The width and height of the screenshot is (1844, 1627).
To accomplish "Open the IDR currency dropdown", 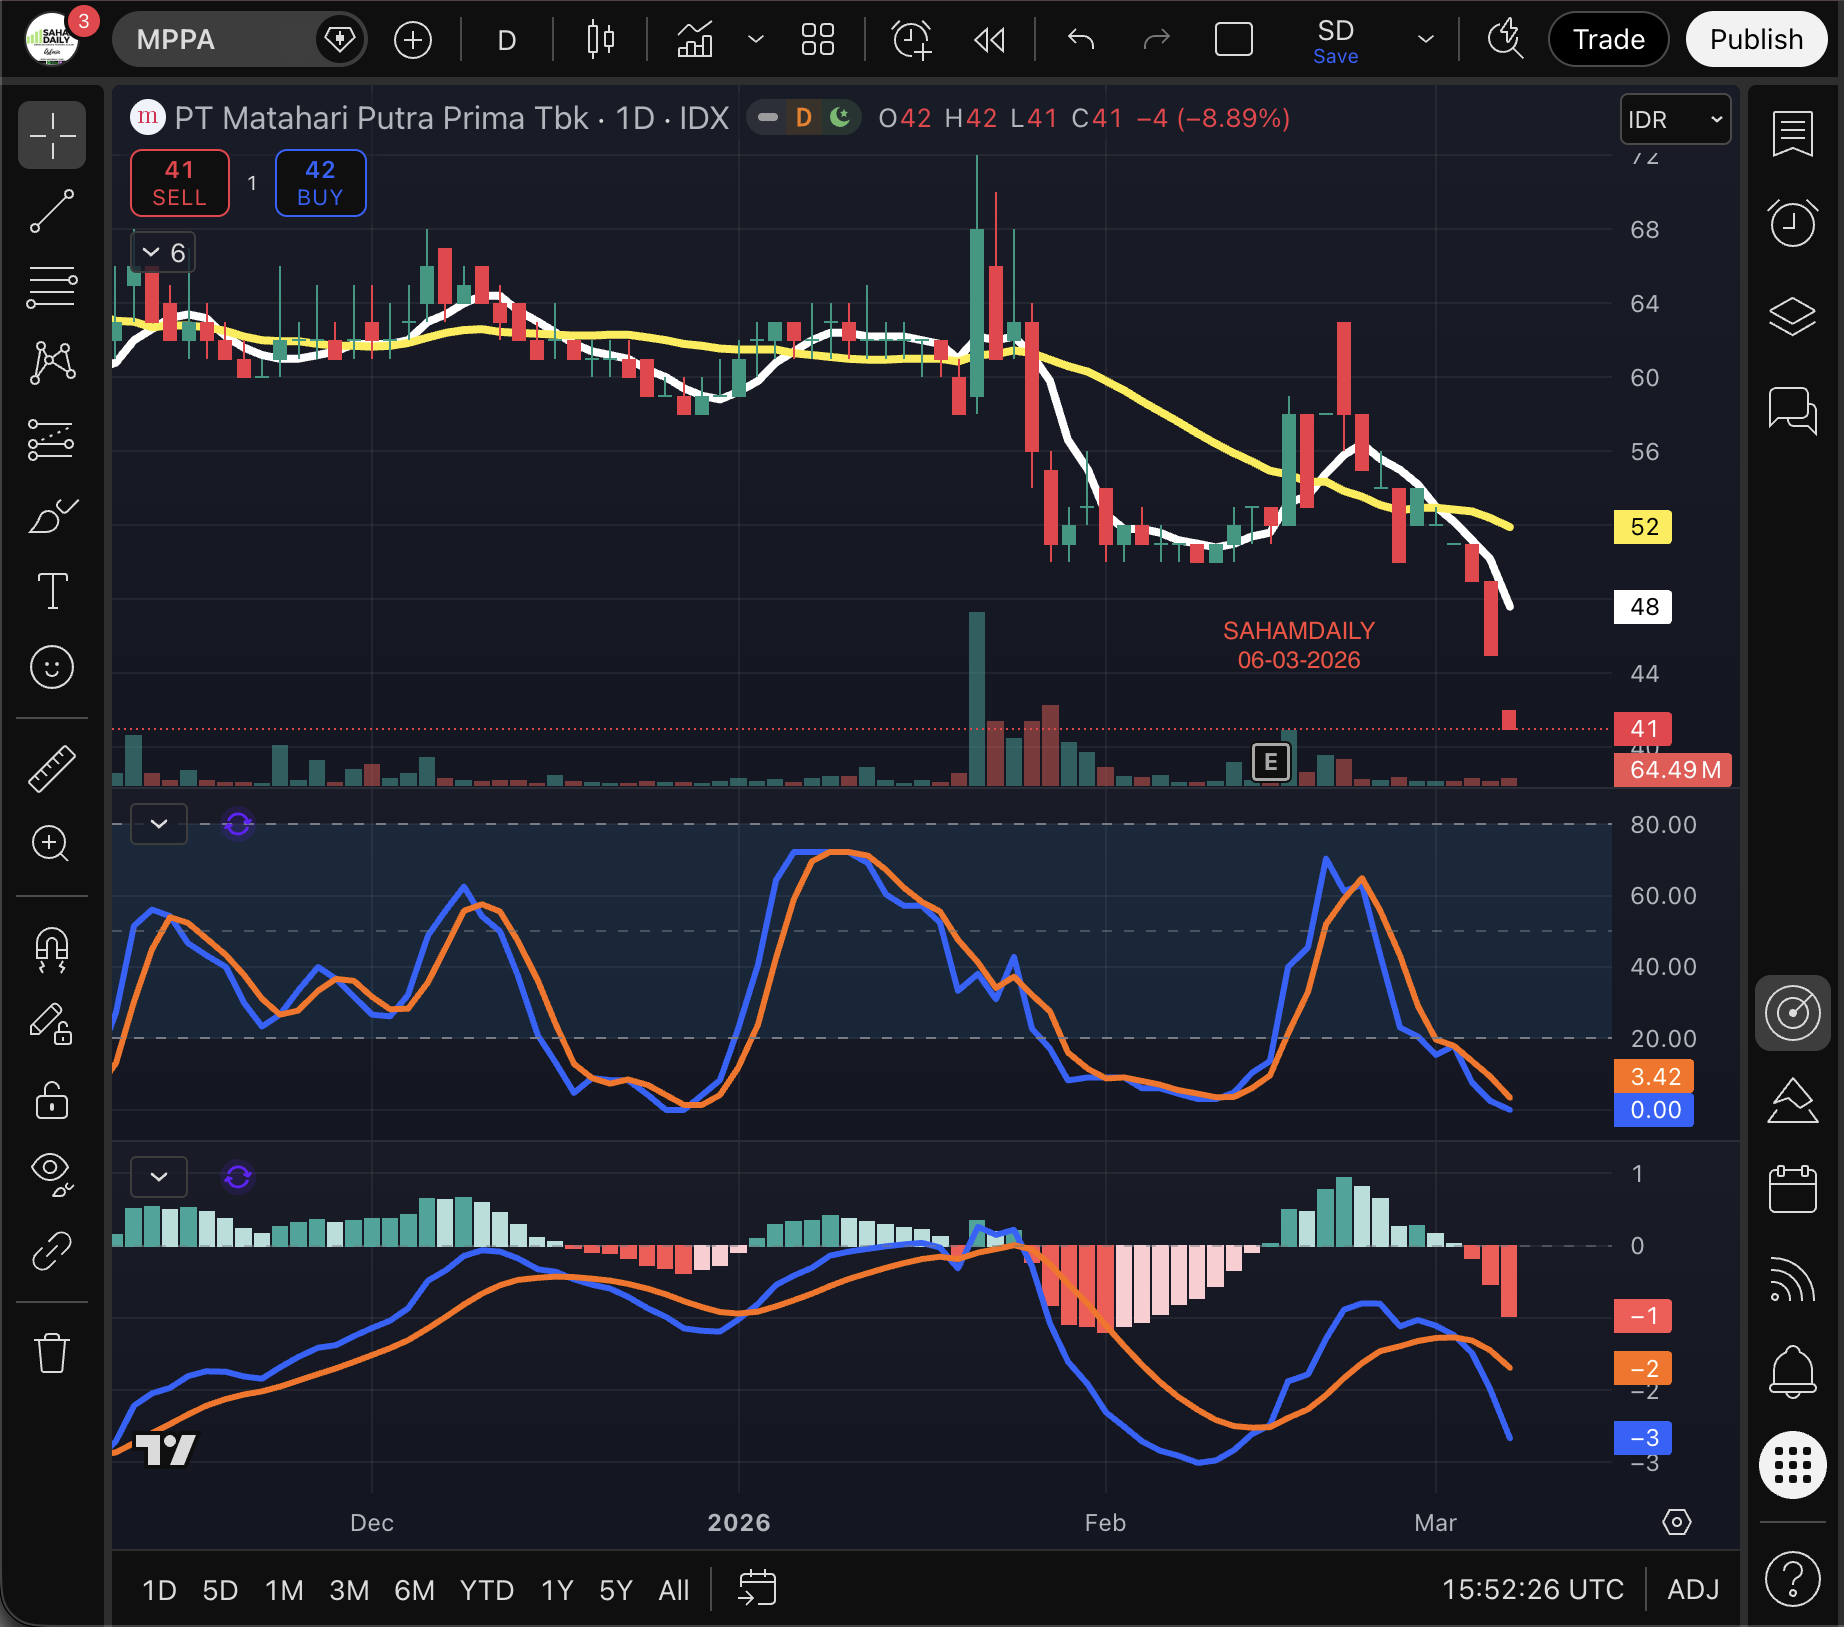I will [1675, 120].
